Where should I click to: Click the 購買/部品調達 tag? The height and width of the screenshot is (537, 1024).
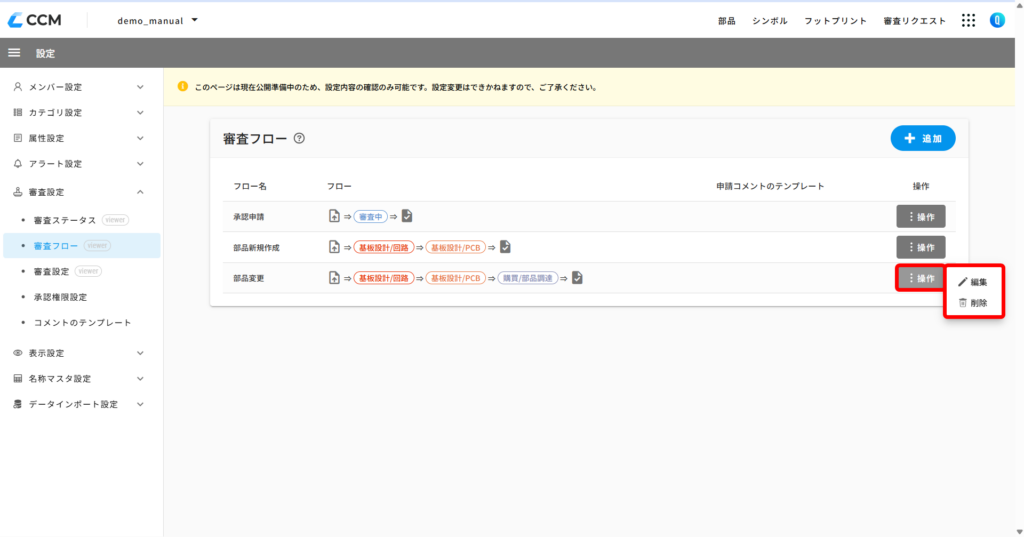click(x=528, y=278)
